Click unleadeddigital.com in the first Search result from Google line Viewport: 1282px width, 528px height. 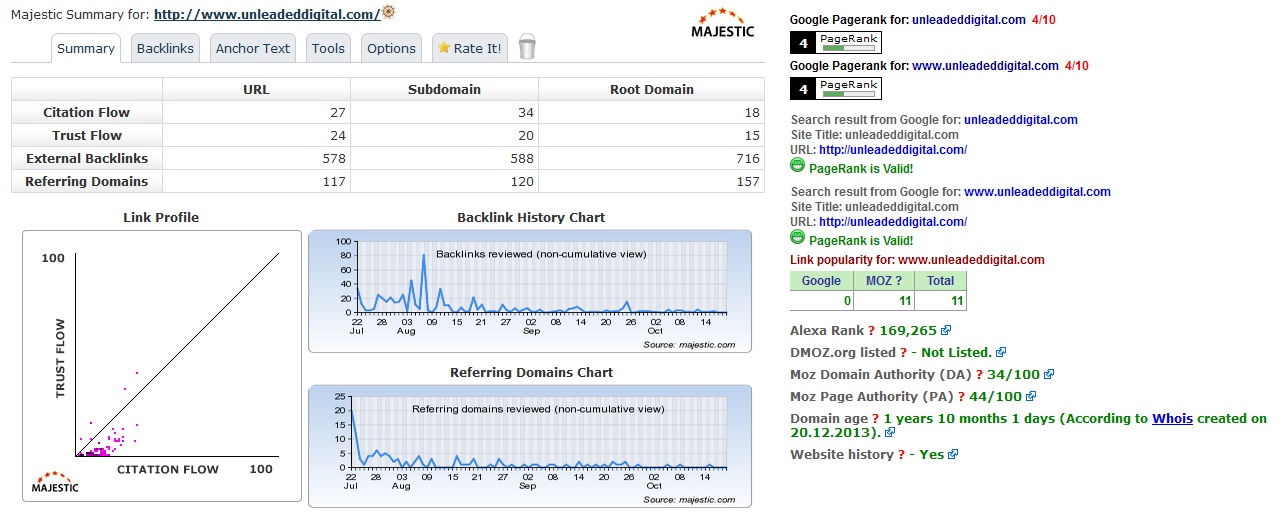tap(1021, 120)
